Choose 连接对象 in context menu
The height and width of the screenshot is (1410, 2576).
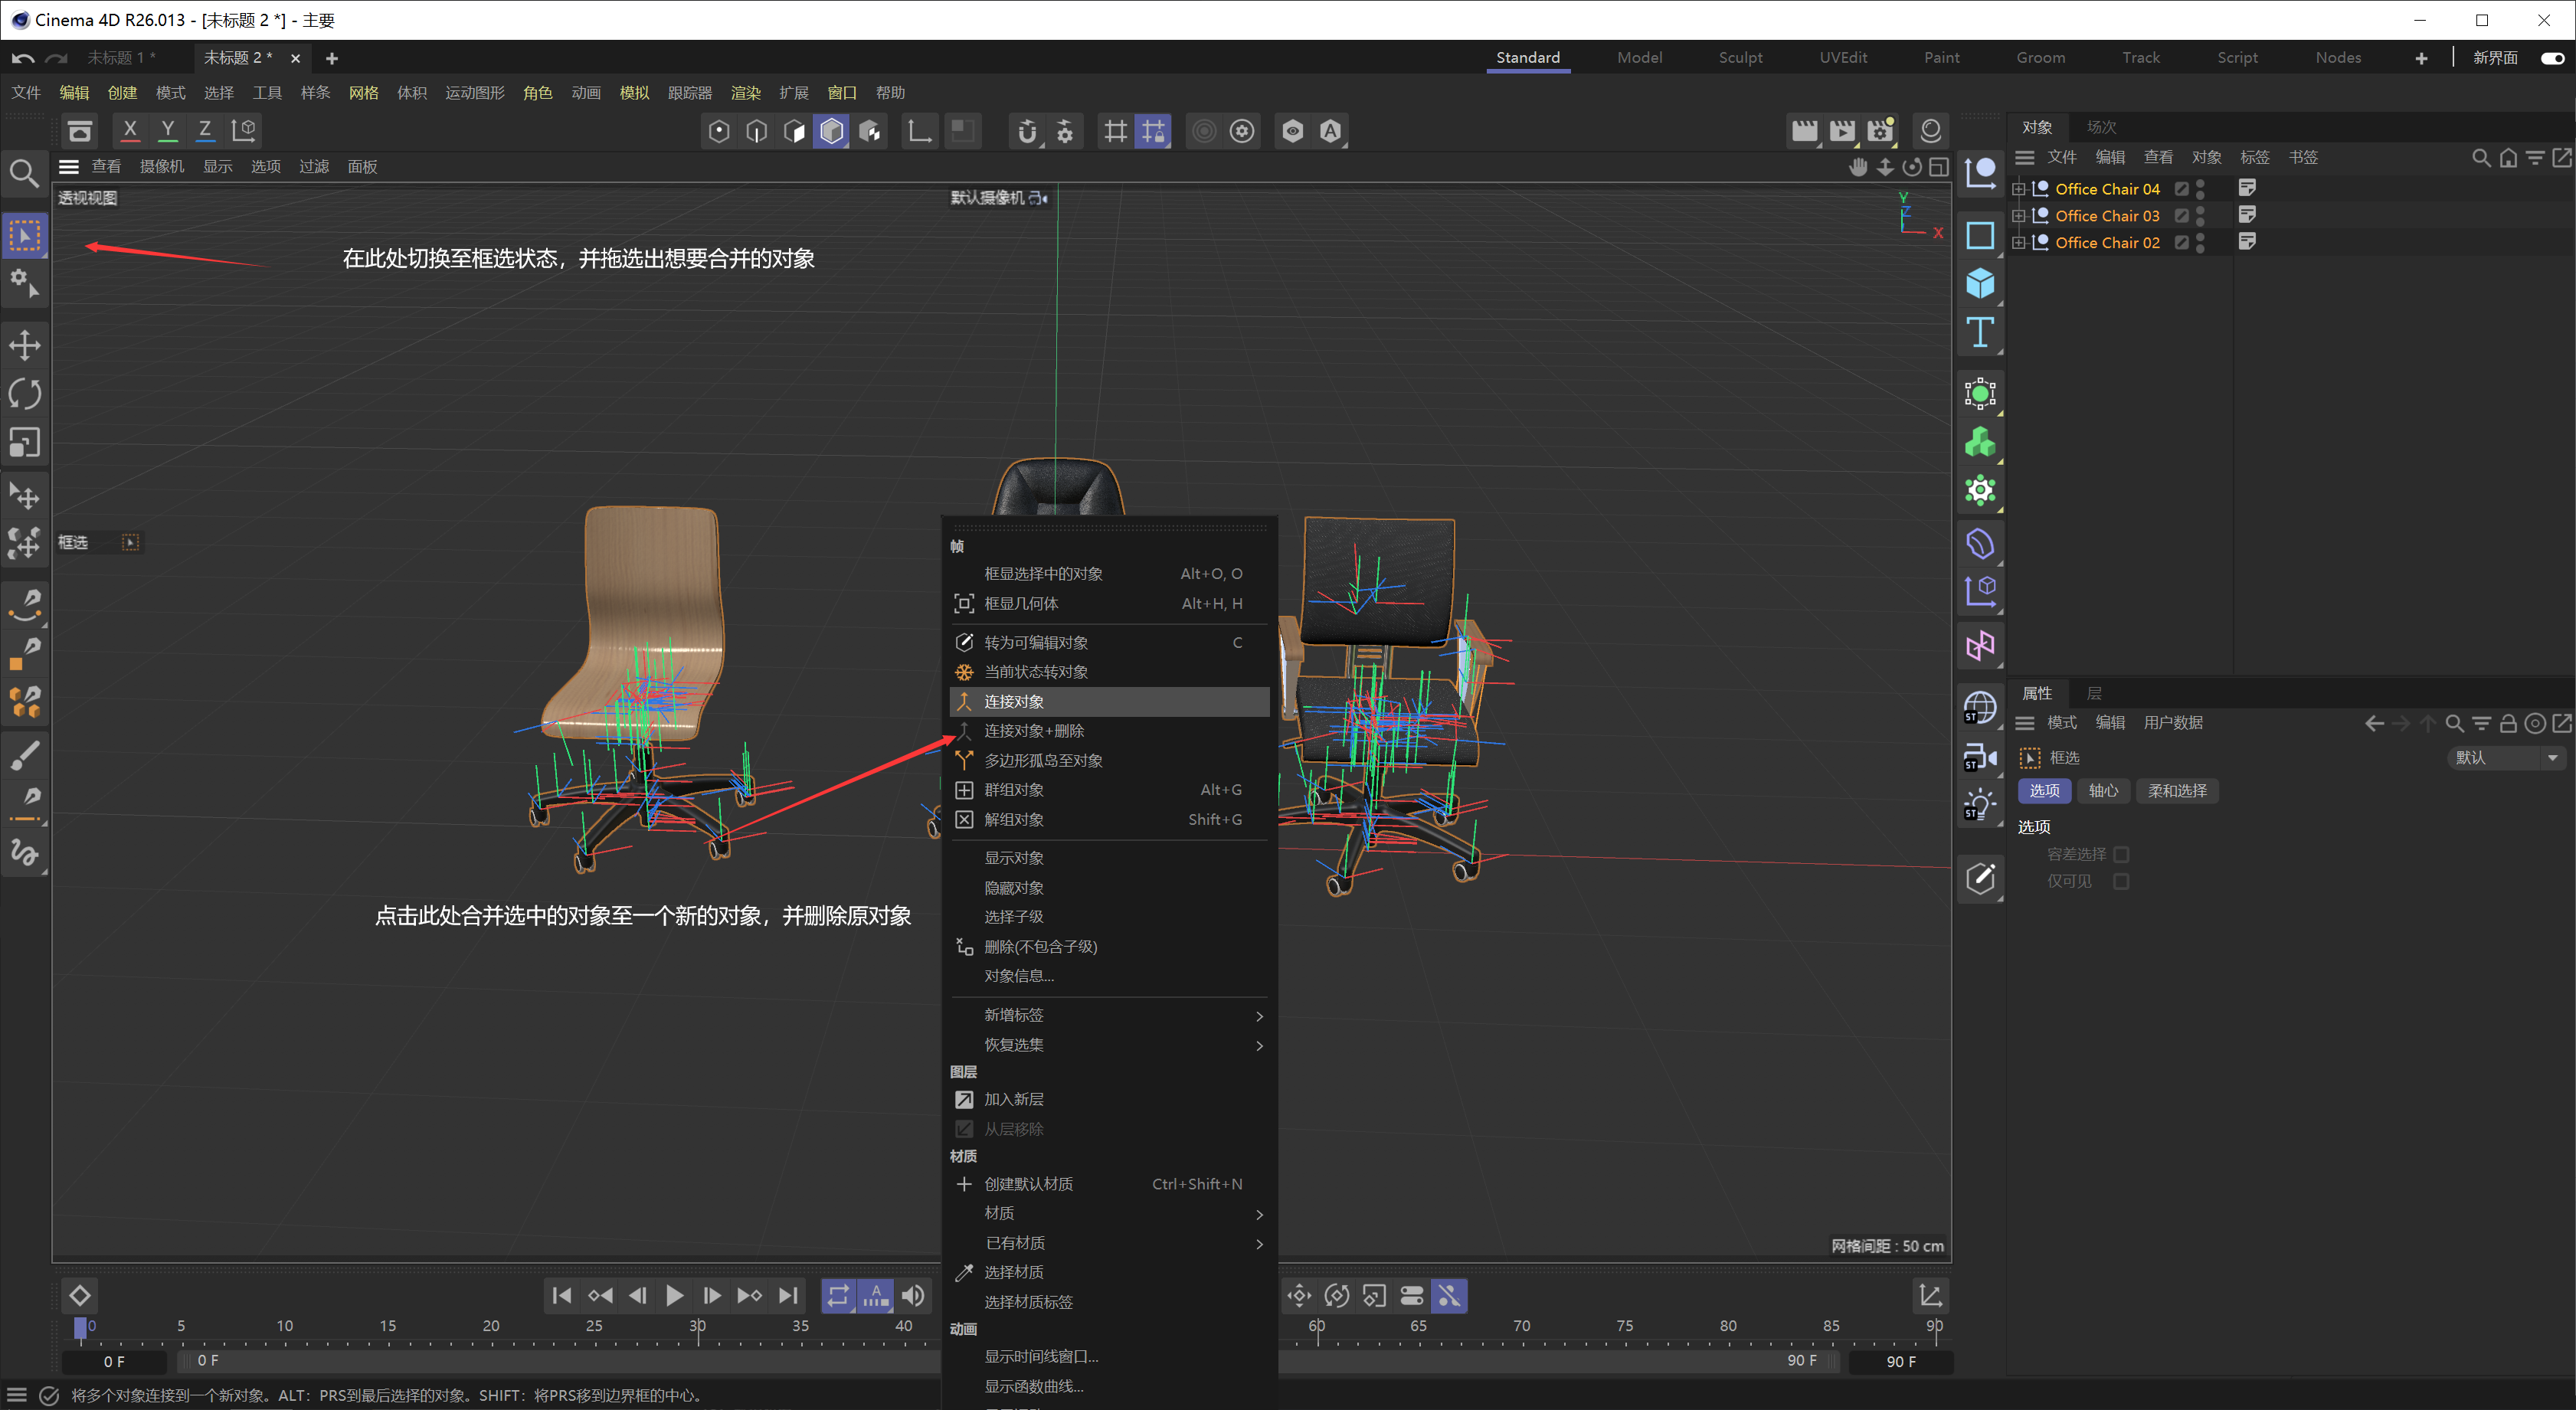pos(1108,702)
